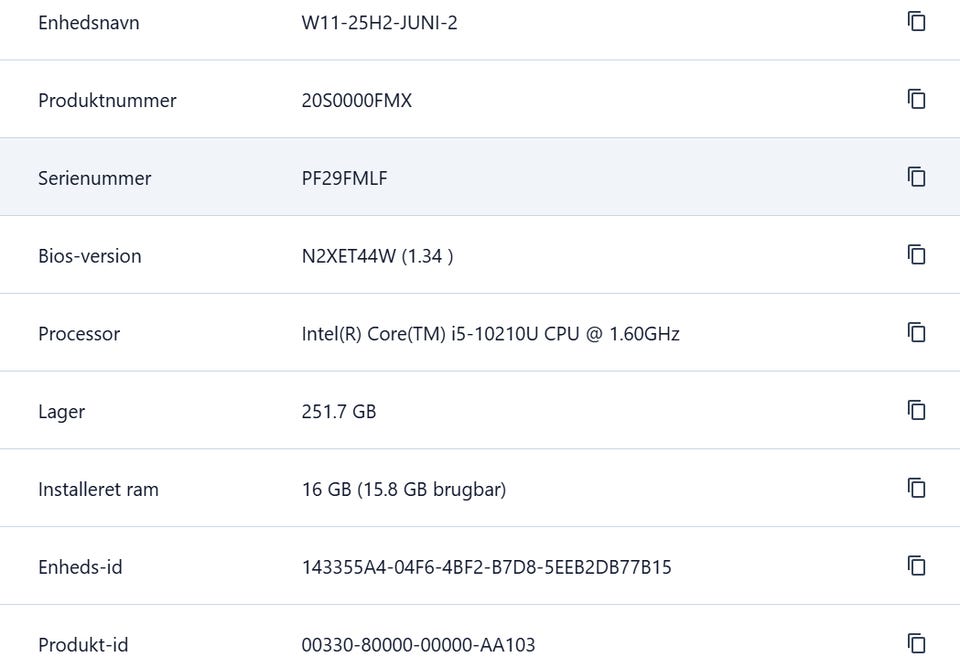Copy the Installeret ram value
960x668 pixels.
pyautogui.click(x=916, y=488)
